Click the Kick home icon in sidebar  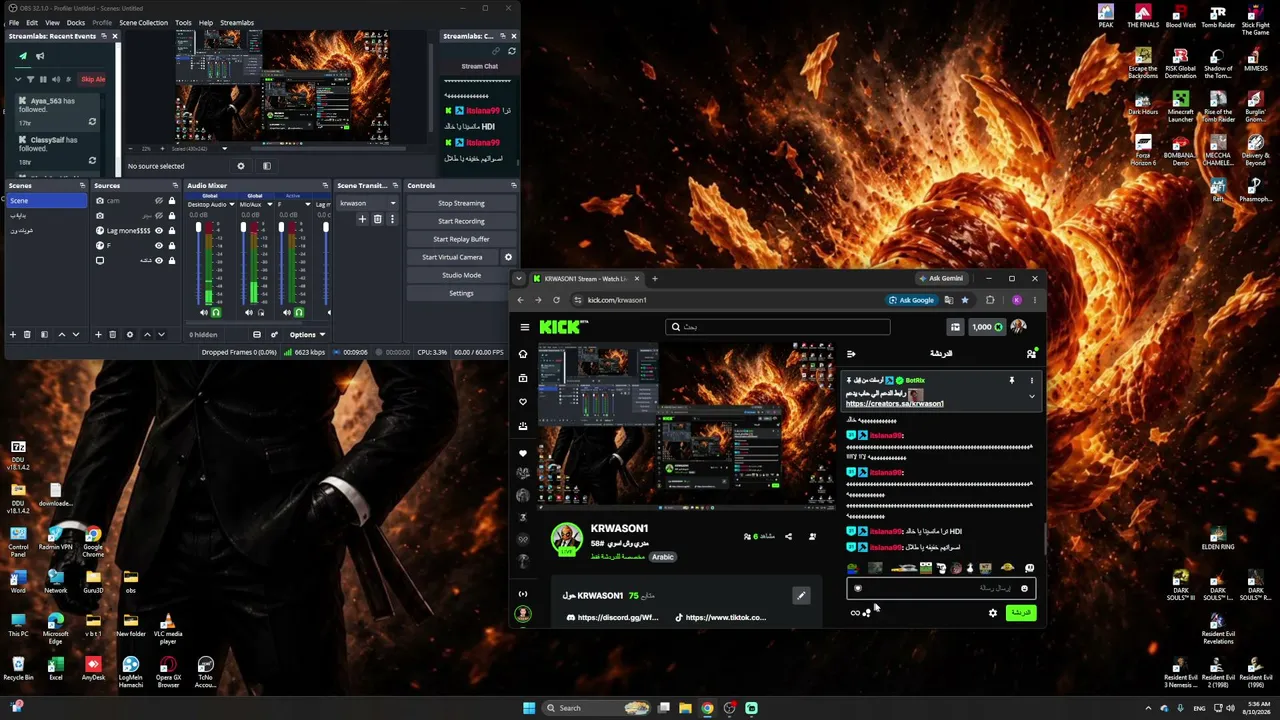point(522,354)
